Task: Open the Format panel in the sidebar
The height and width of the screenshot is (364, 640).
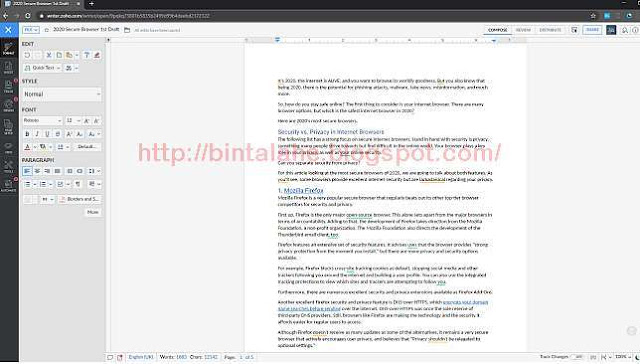Action: point(9,48)
